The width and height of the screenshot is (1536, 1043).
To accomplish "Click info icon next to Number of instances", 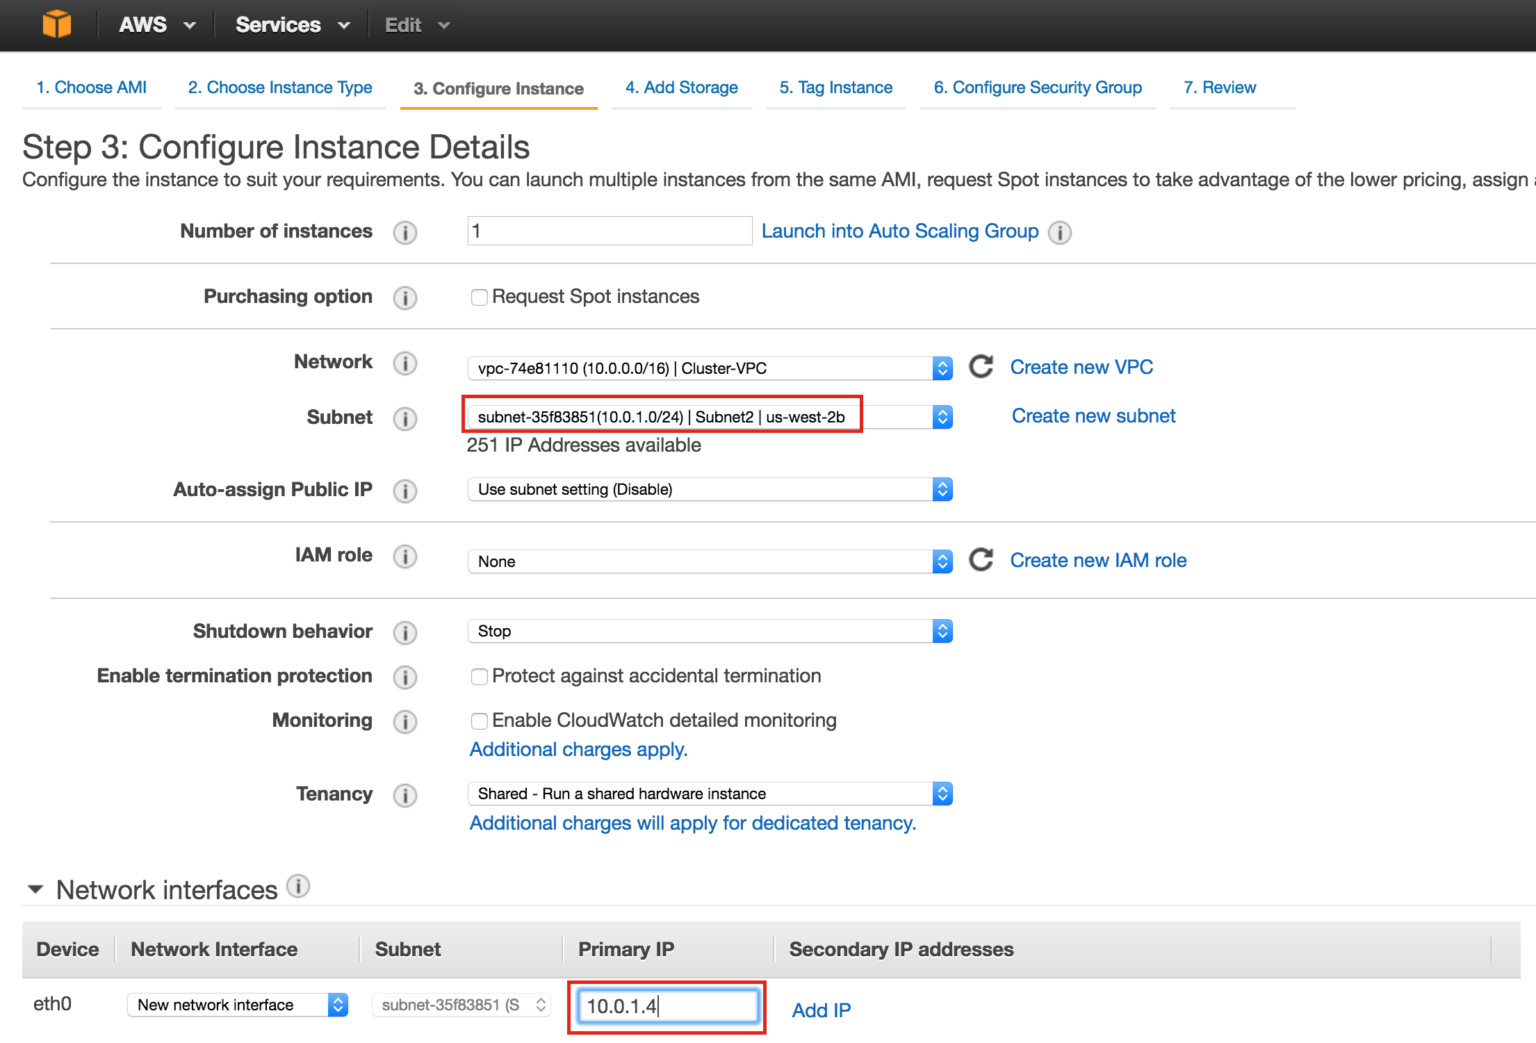I will pyautogui.click(x=405, y=233).
